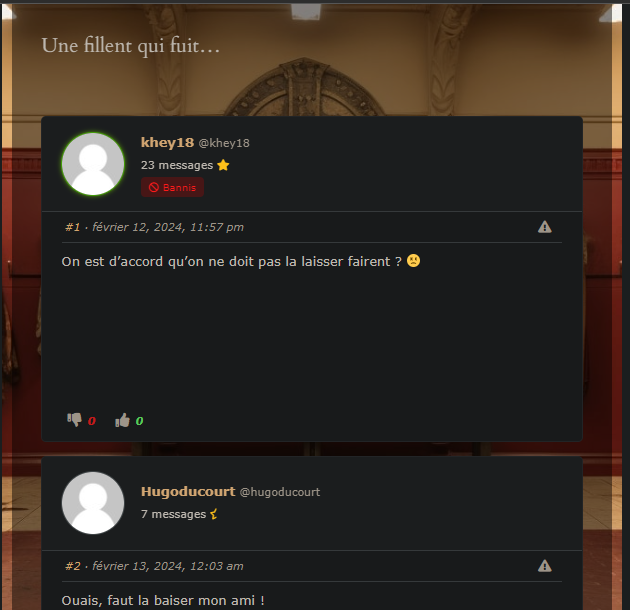This screenshot has width=630, height=610.
Task: Click the half star next to 7 messages
Action: pyautogui.click(x=214, y=514)
